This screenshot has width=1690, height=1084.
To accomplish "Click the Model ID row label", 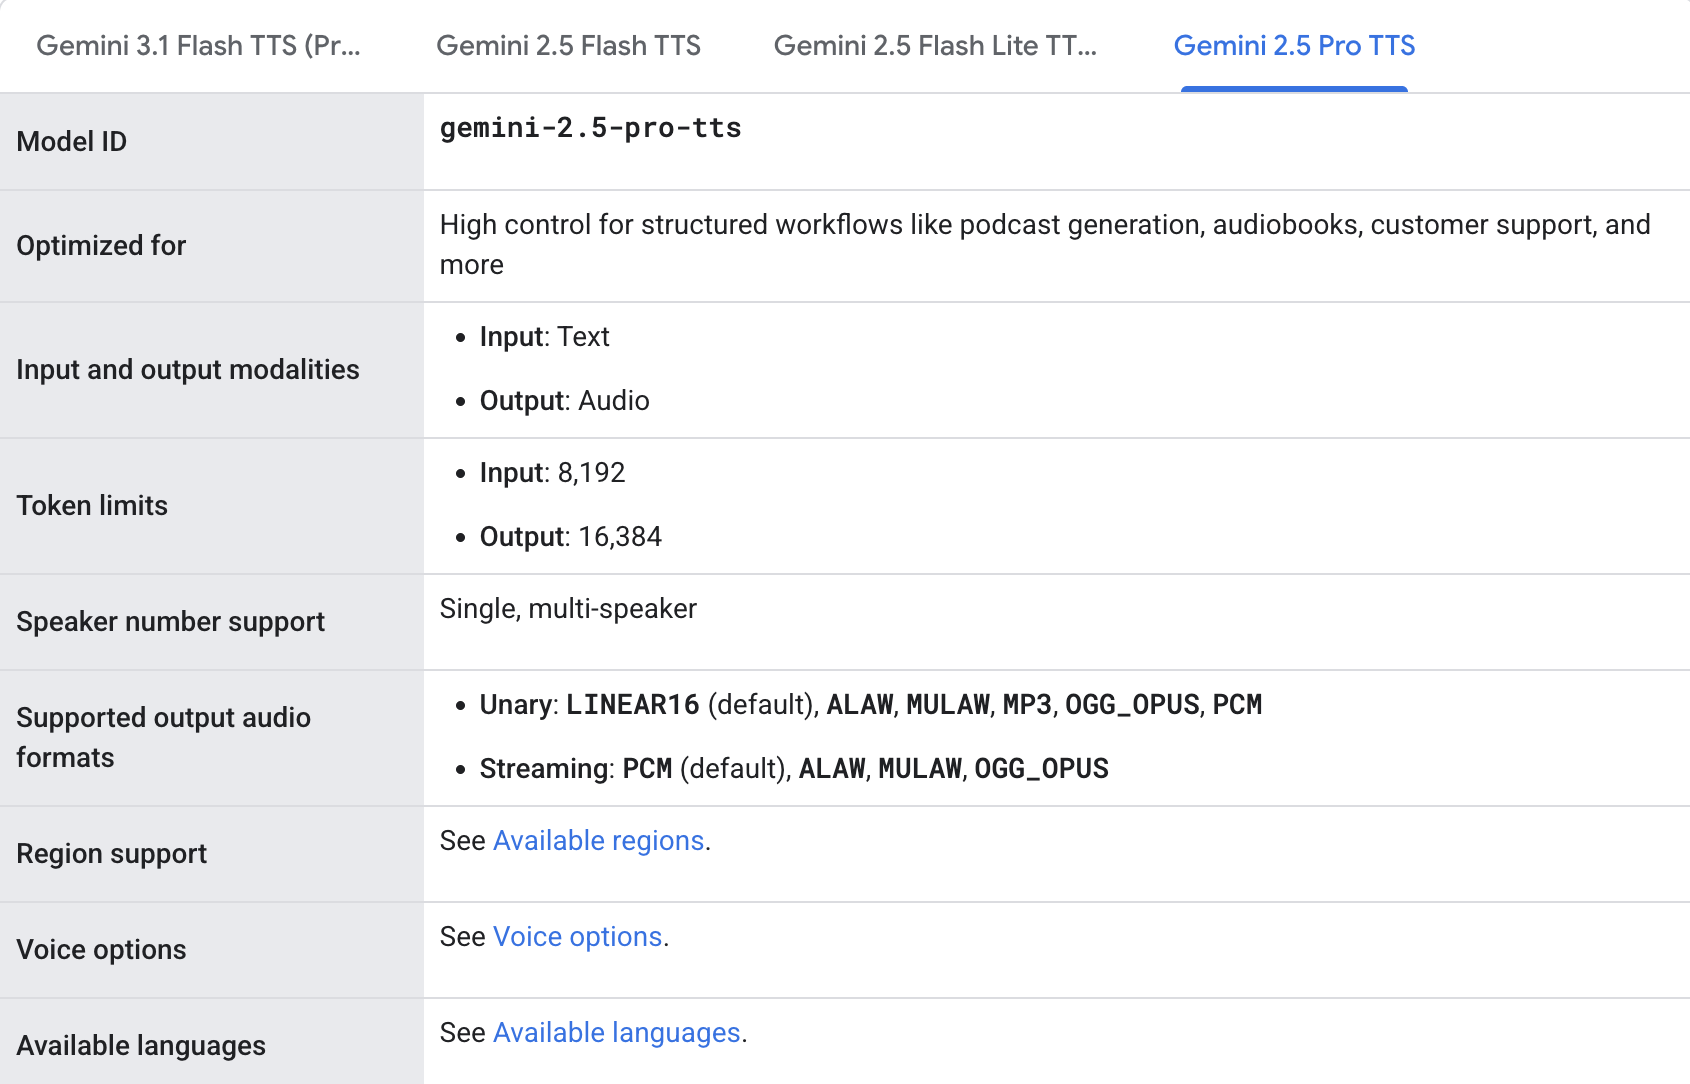I will [72, 142].
